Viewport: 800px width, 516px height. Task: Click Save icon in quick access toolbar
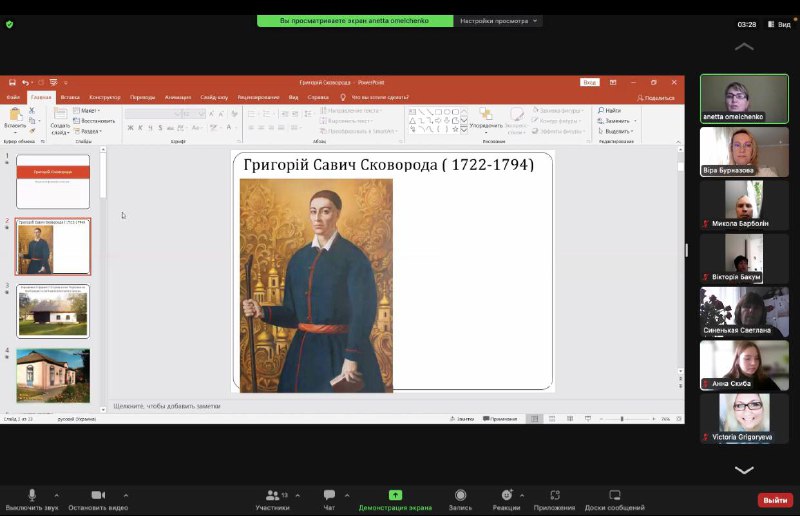point(12,82)
